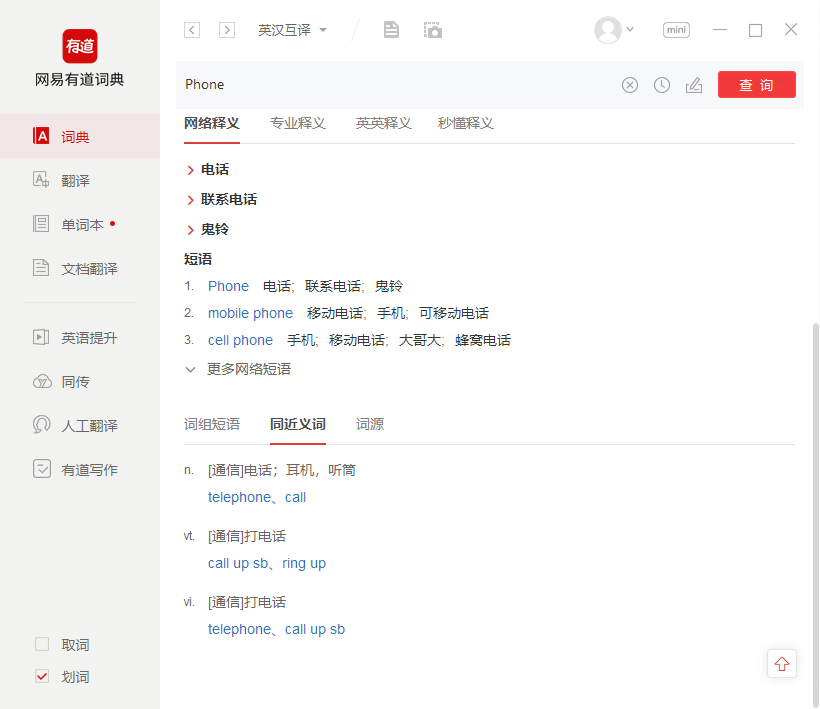
Task: Open the 截图翻译 camera icon in toolbar
Action: tap(432, 29)
